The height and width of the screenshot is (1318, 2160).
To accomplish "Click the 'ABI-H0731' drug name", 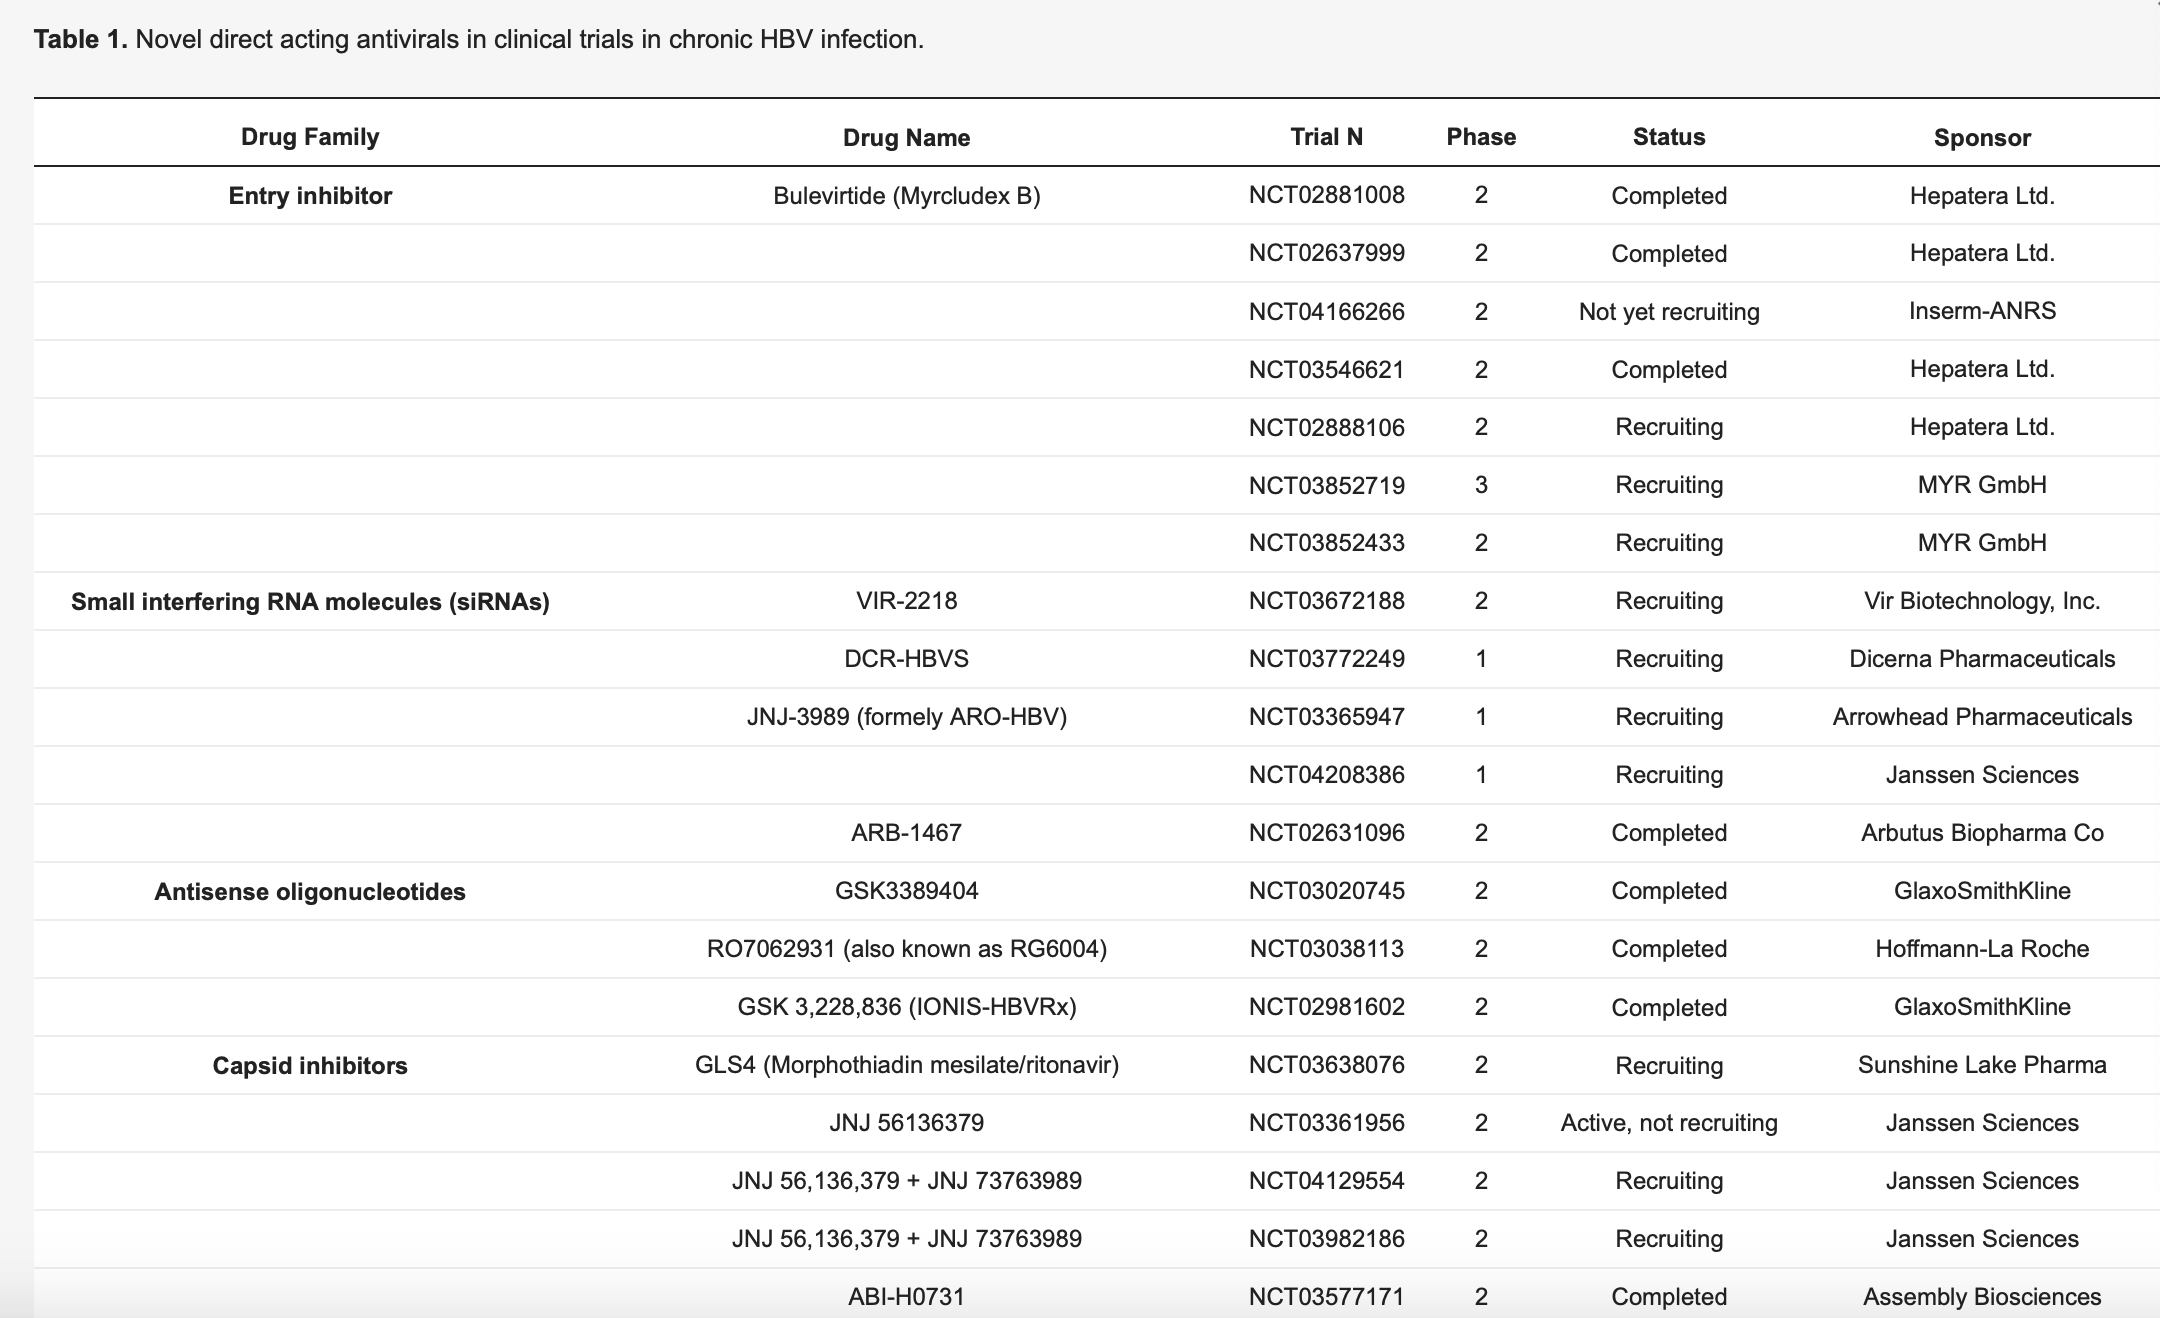I will click(906, 1297).
